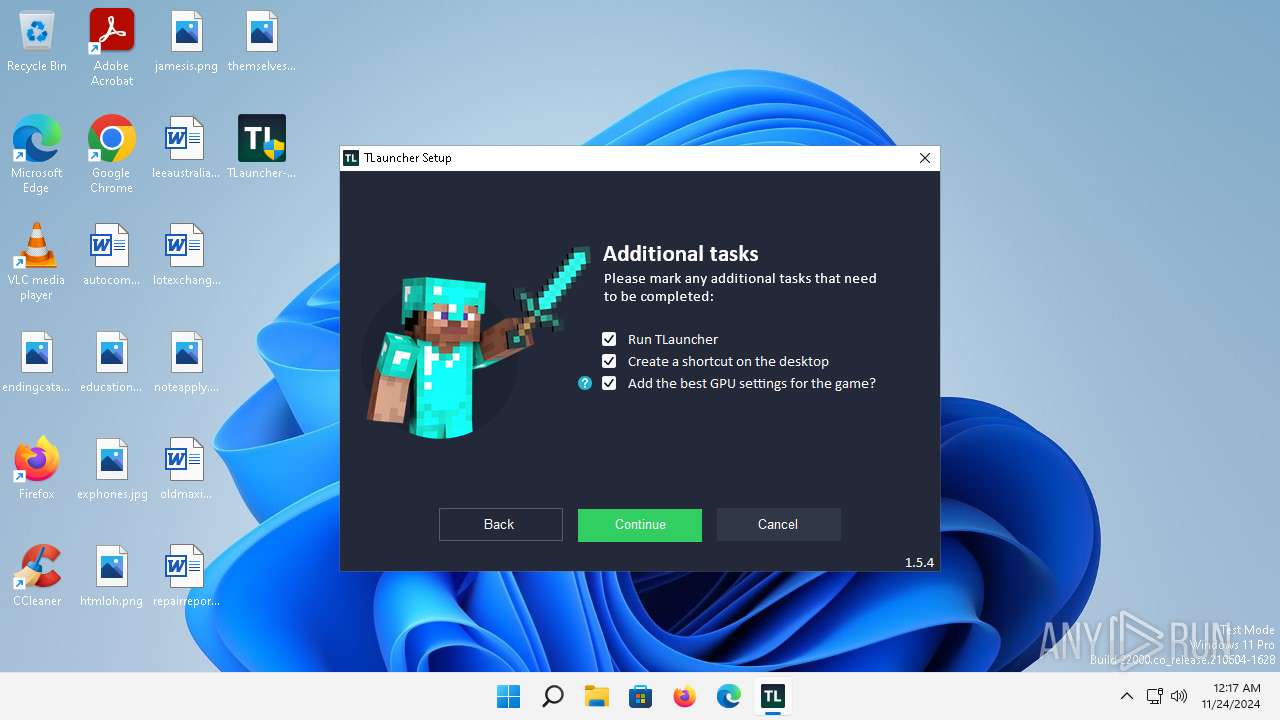Select the CCleaner desktop shortcut
Screen dimensions: 1280x720
(37, 576)
